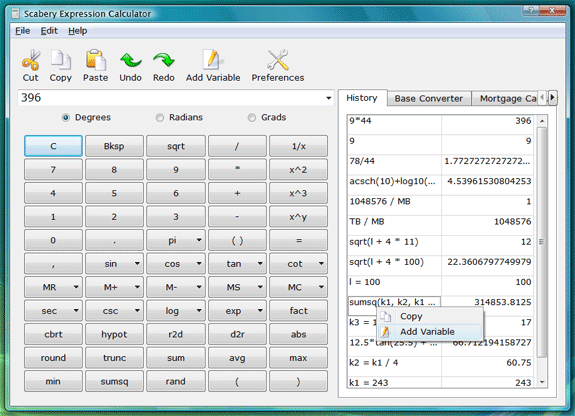575x416 pixels.
Task: Open the tan dropdown arrow
Action: point(260,264)
